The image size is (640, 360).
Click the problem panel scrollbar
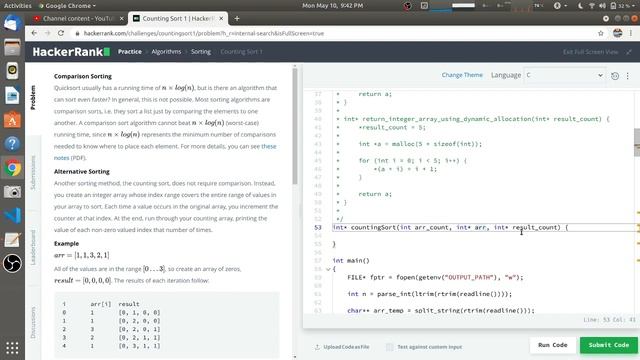coord(295,127)
